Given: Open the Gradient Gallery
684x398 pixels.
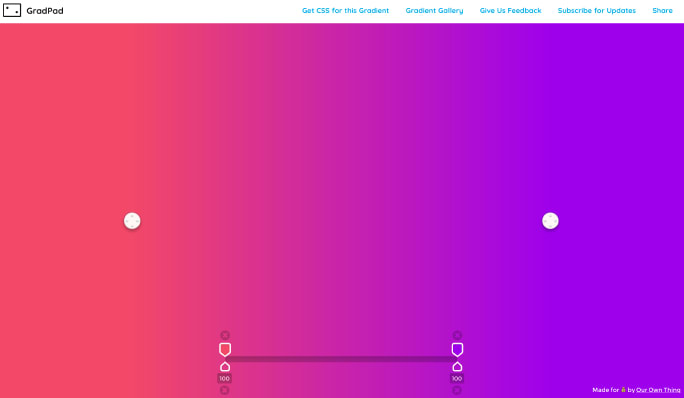Looking at the screenshot, I should click(434, 10).
